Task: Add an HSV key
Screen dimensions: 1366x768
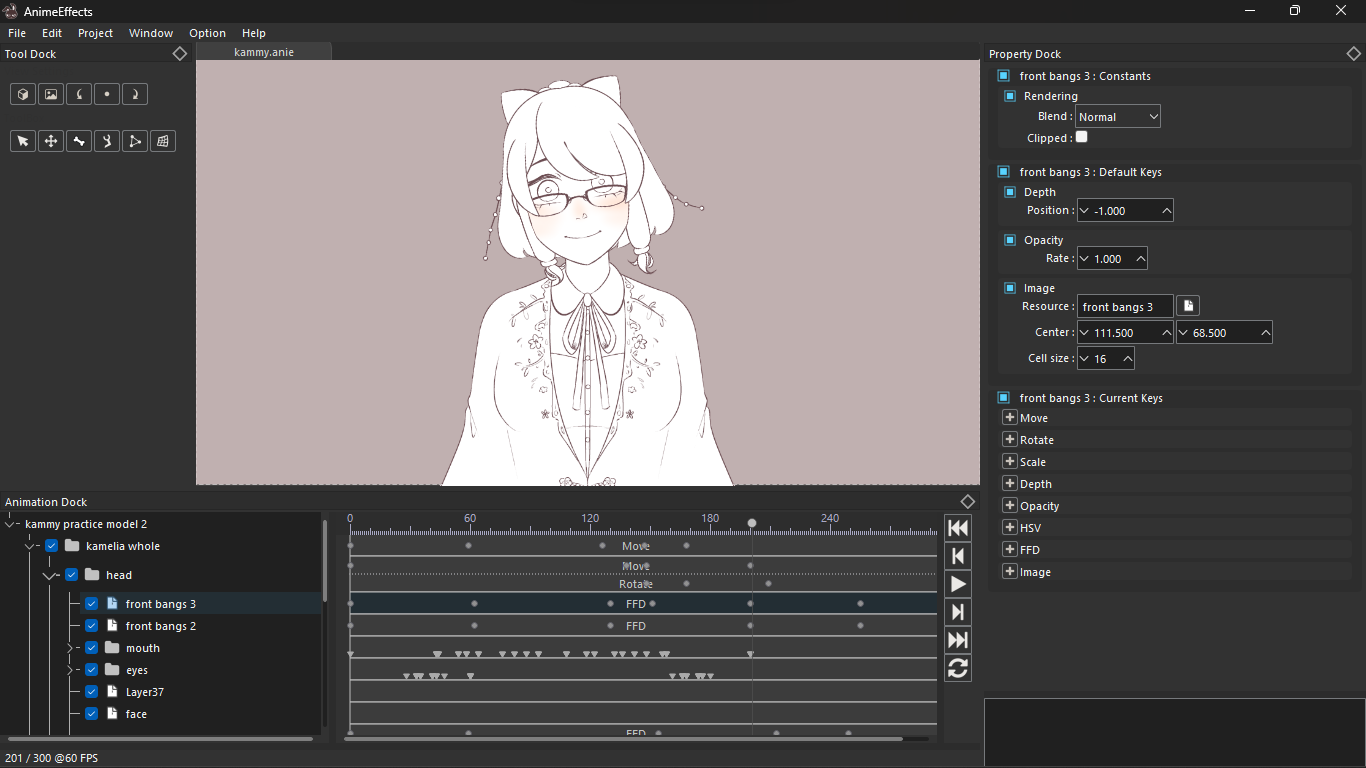Action: click(x=1010, y=528)
